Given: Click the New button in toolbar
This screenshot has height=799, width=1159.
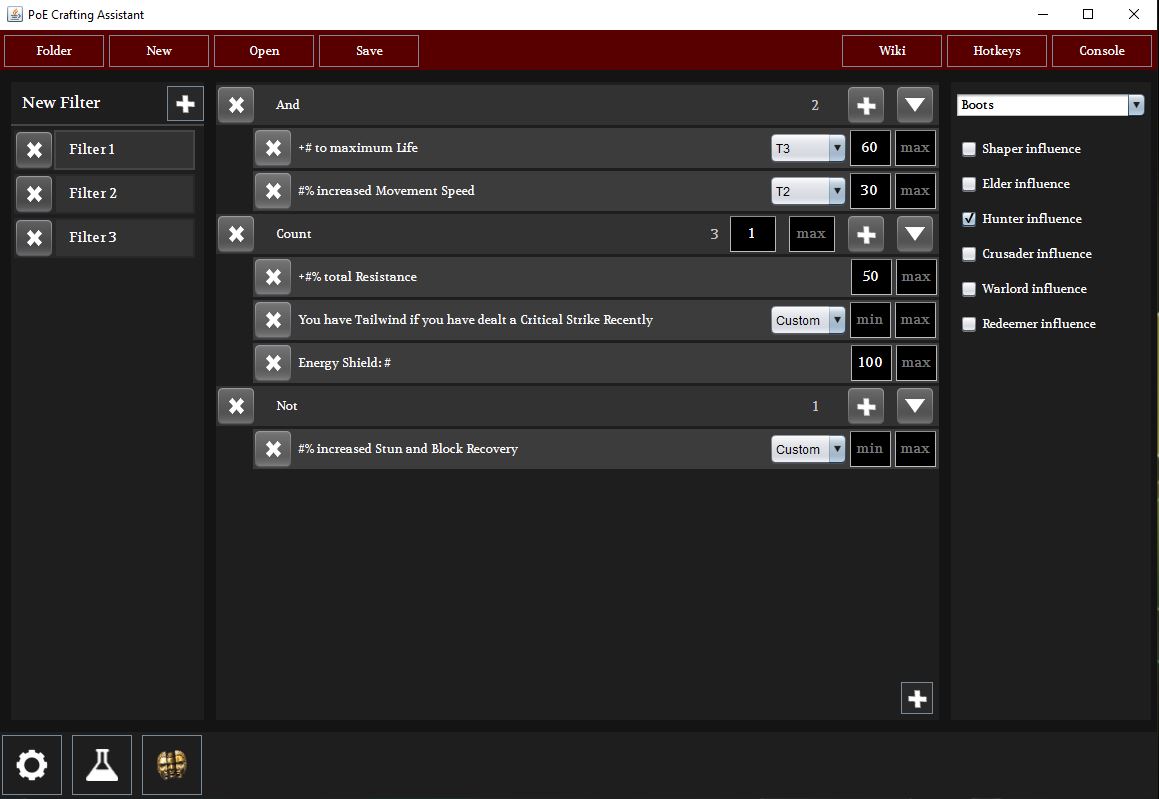Looking at the screenshot, I should [x=159, y=51].
